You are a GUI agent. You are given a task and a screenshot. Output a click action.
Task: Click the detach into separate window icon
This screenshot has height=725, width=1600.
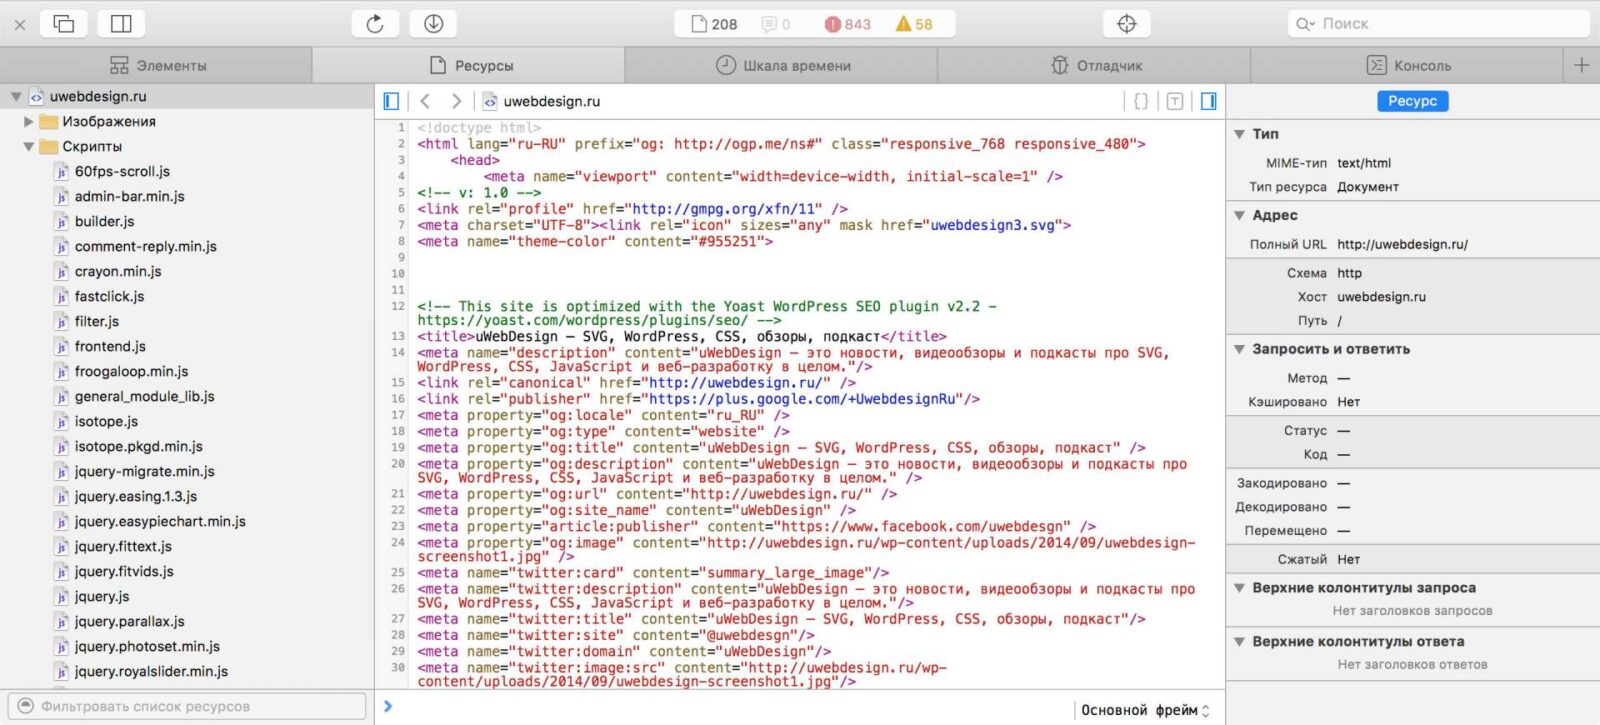[63, 23]
